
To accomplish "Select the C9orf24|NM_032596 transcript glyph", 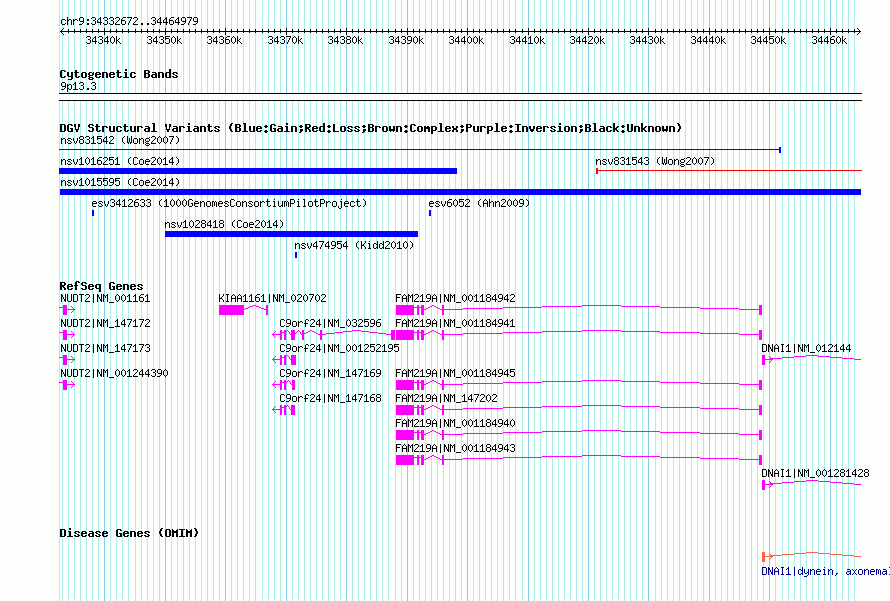I will (x=334, y=335).
